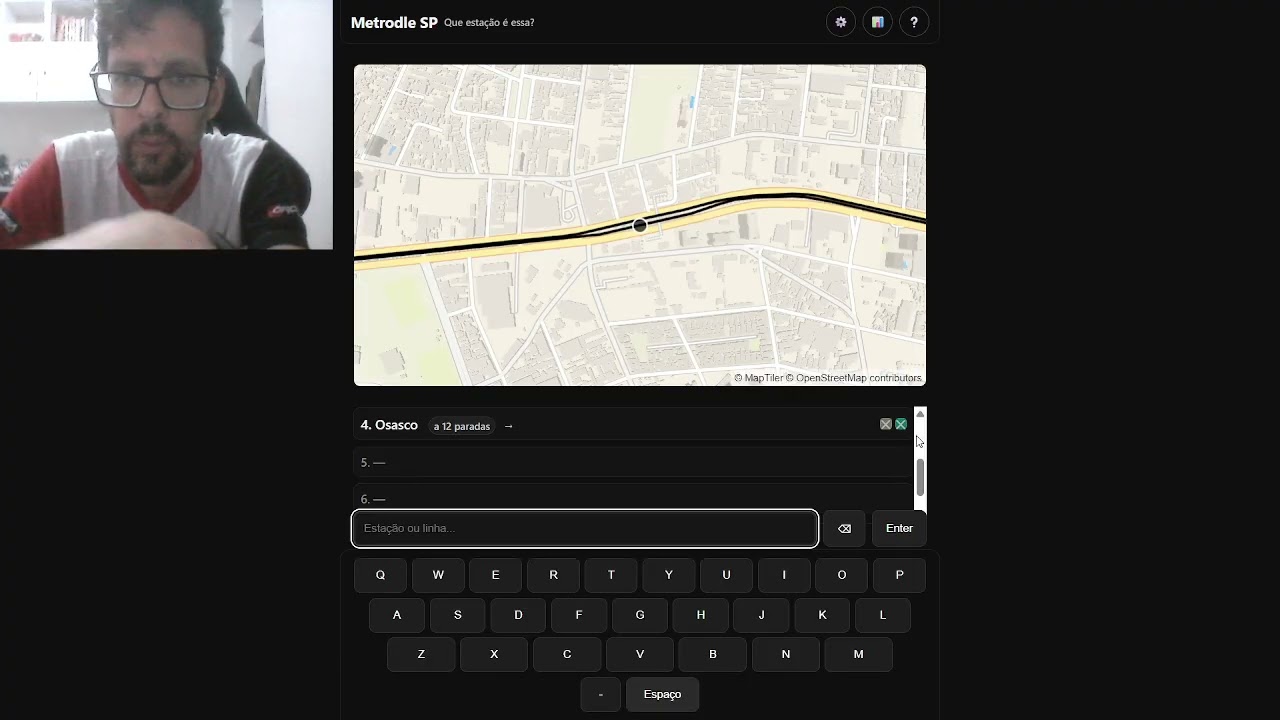Image resolution: width=1280 pixels, height=720 pixels.
Task: Tap the K key
Action: tap(822, 615)
